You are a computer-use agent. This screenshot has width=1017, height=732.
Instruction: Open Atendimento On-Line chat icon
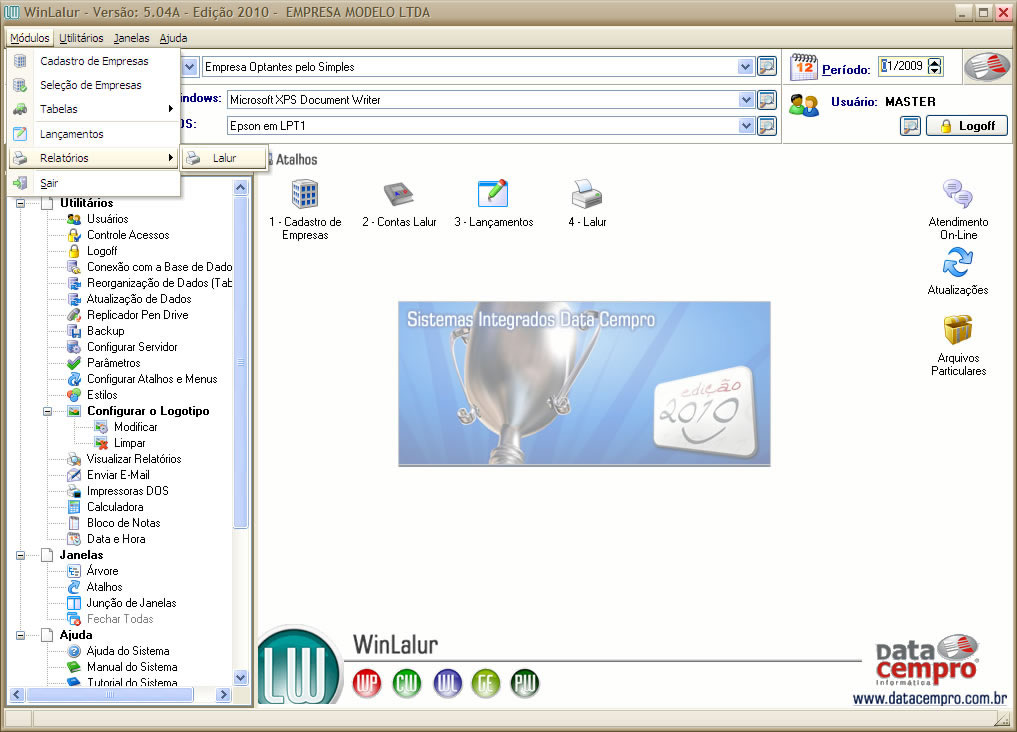958,193
